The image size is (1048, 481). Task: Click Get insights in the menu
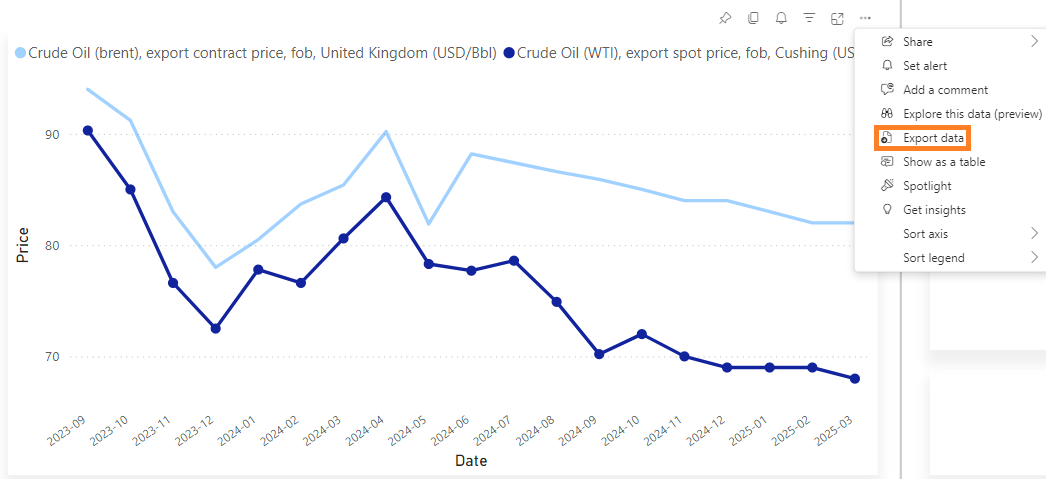pos(934,210)
